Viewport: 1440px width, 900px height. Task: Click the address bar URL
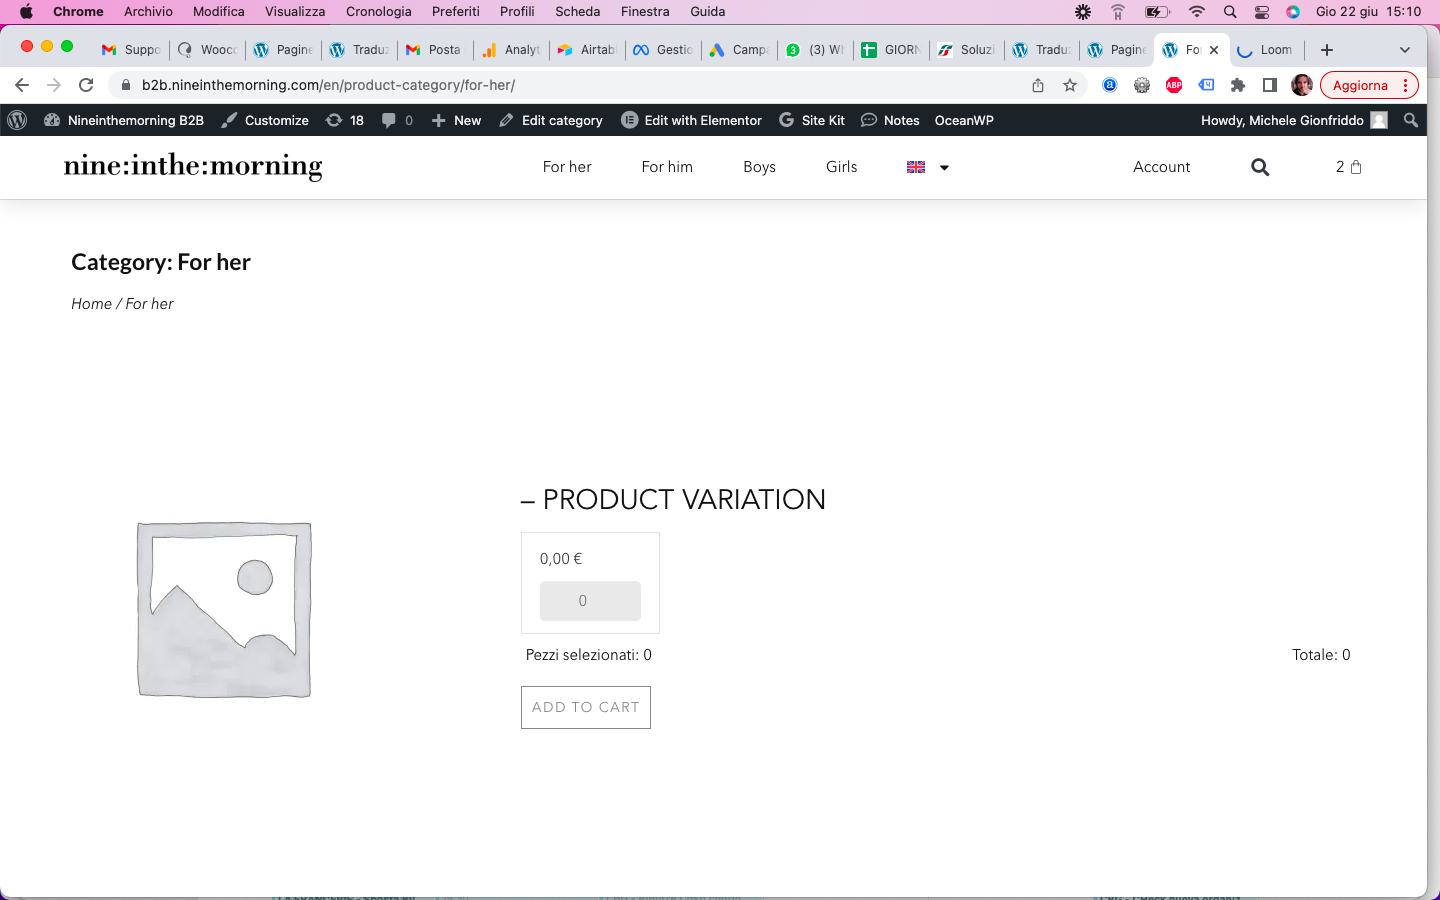[x=328, y=85]
